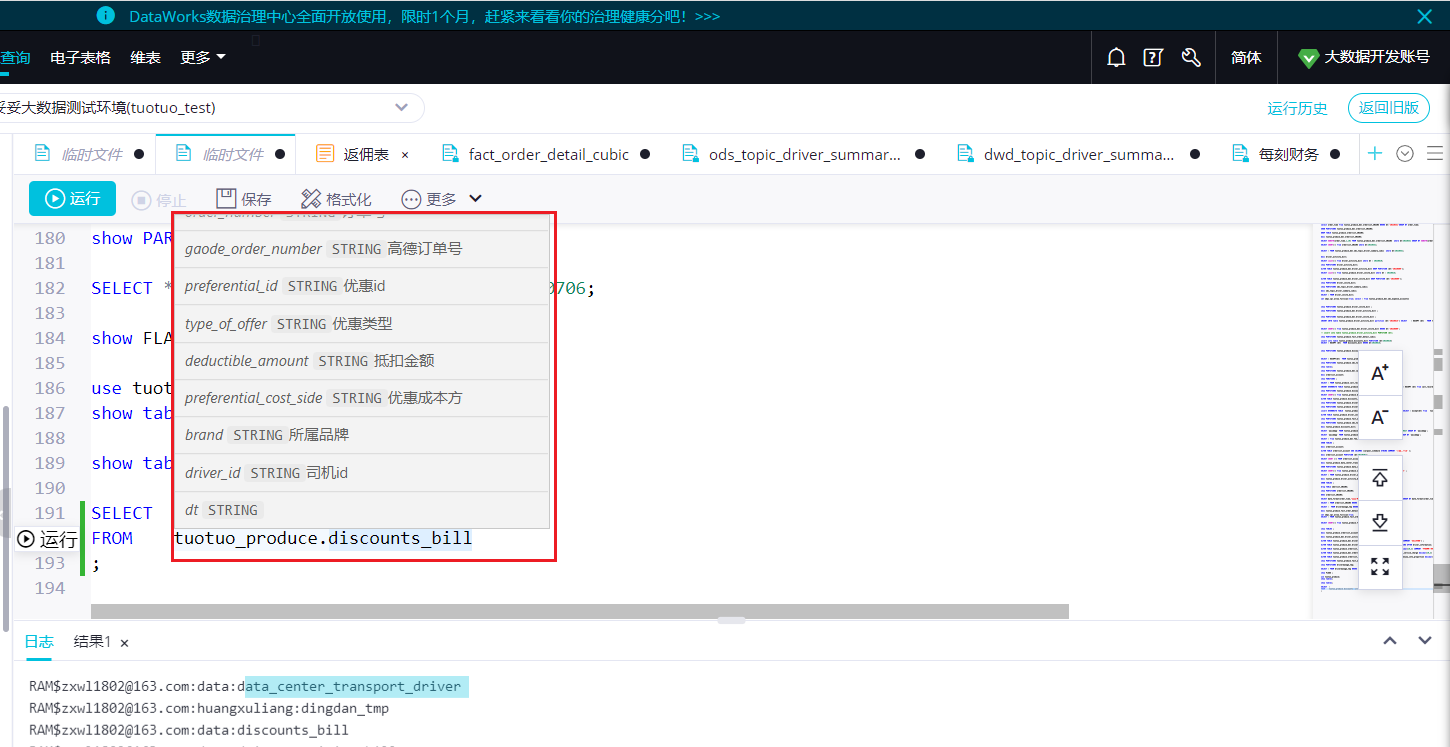Decrease font size with A- icon
Viewport: 1450px width, 747px height.
click(1380, 417)
